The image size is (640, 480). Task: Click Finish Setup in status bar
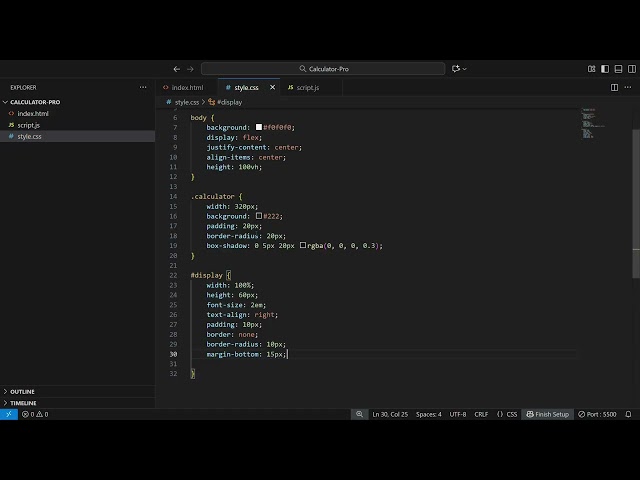coord(548,414)
